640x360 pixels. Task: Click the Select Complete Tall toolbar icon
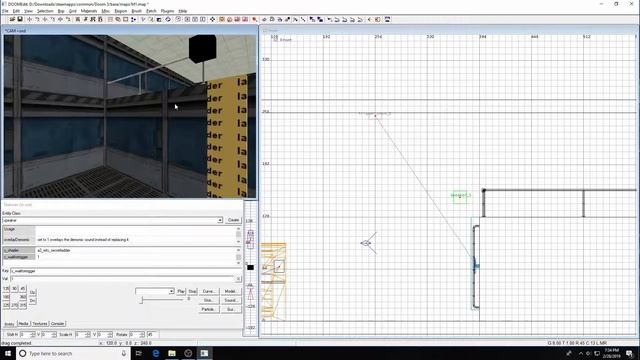78,19
